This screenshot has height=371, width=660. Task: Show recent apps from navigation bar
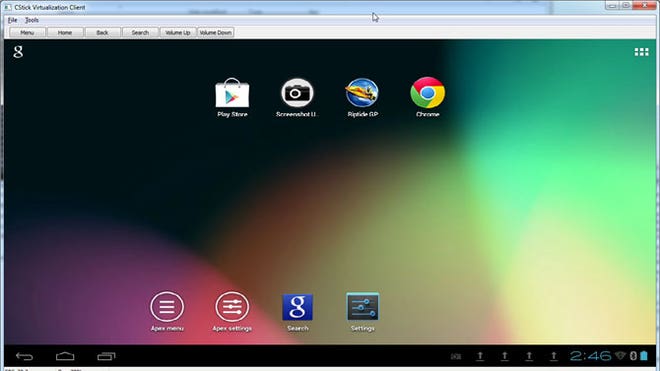tap(106, 356)
